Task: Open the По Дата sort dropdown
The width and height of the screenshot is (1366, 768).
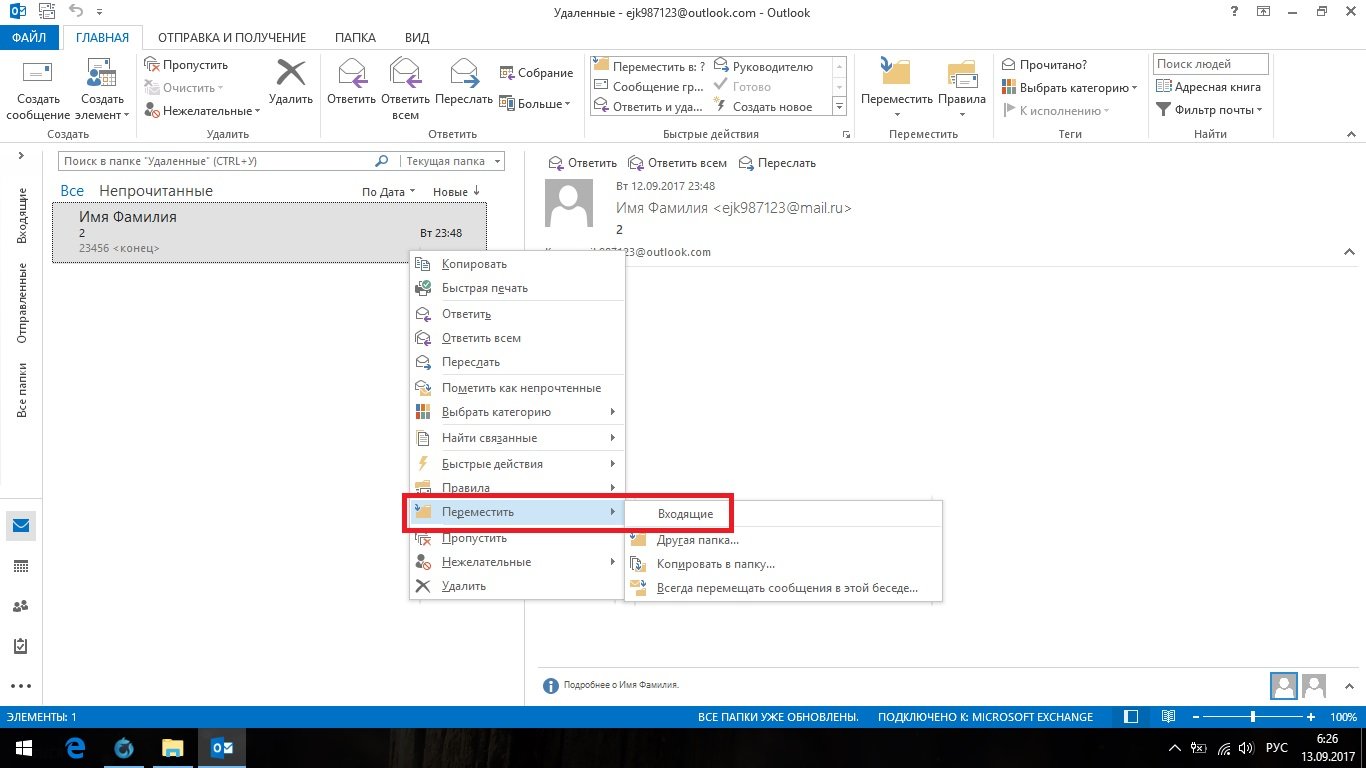Action: coord(389,192)
